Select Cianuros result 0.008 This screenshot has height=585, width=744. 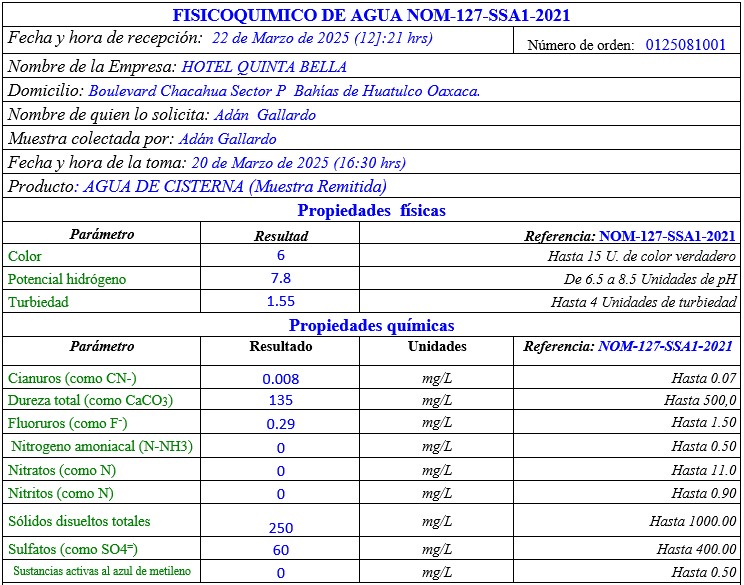click(280, 379)
